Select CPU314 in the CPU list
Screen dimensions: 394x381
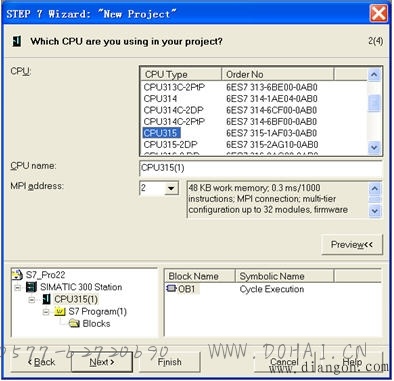click(160, 99)
